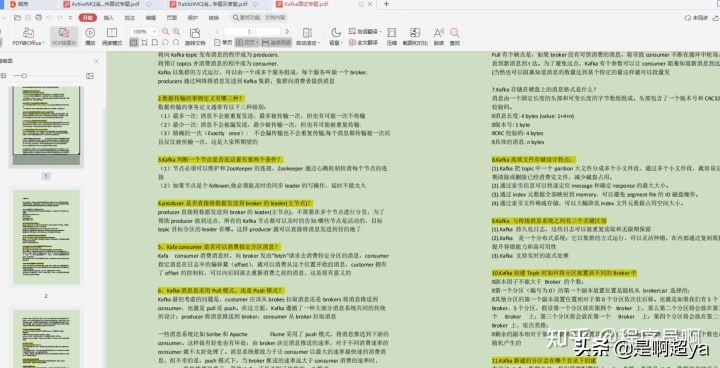Click the 未同步 sync status button
Image resolution: width=720 pixels, height=368 pixels.
pos(696,18)
